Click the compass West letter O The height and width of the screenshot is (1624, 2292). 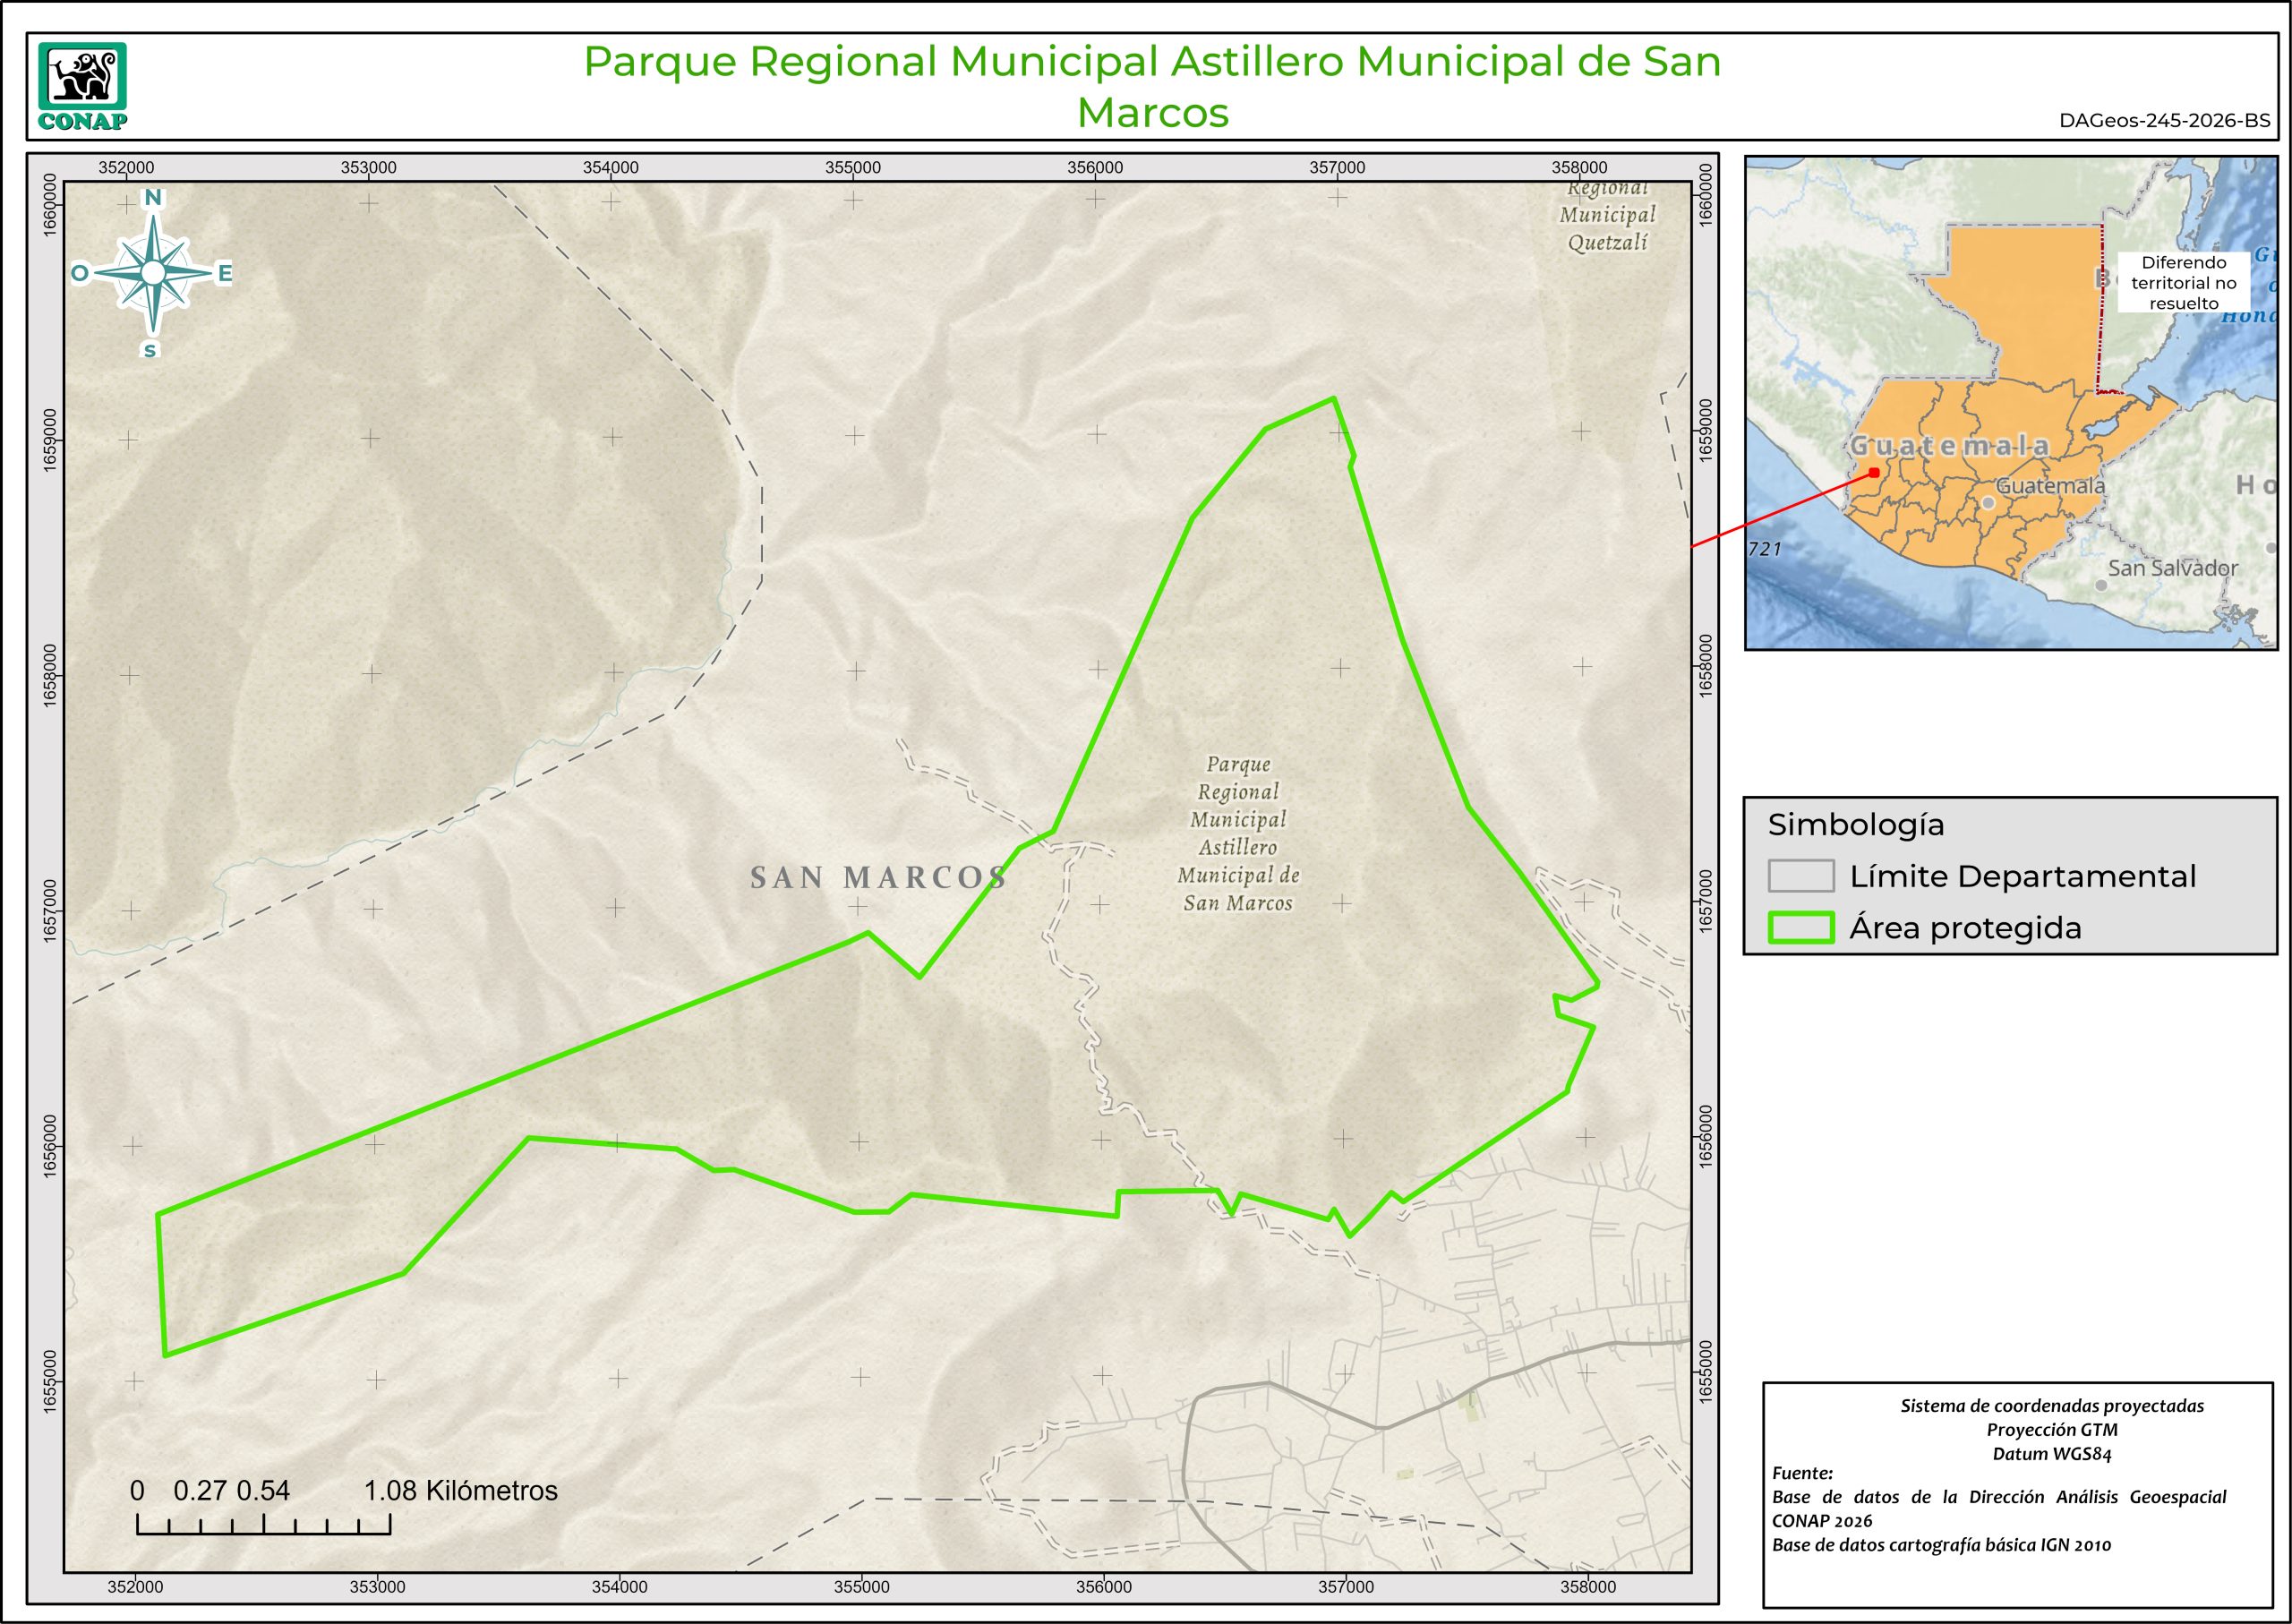tap(79, 273)
